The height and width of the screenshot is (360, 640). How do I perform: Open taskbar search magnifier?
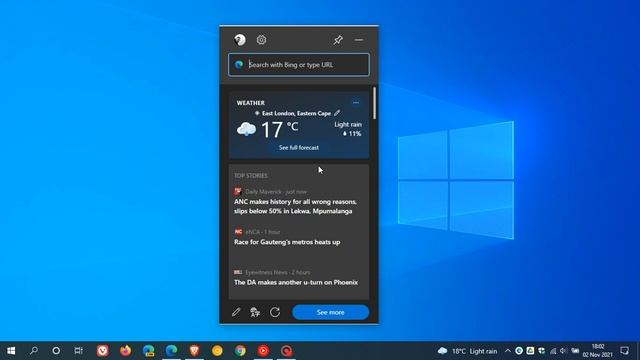pyautogui.click(x=34, y=351)
